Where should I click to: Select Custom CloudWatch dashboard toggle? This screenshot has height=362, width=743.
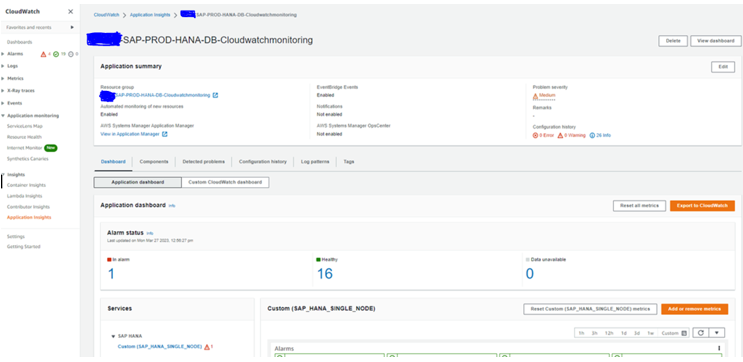pyautogui.click(x=225, y=182)
